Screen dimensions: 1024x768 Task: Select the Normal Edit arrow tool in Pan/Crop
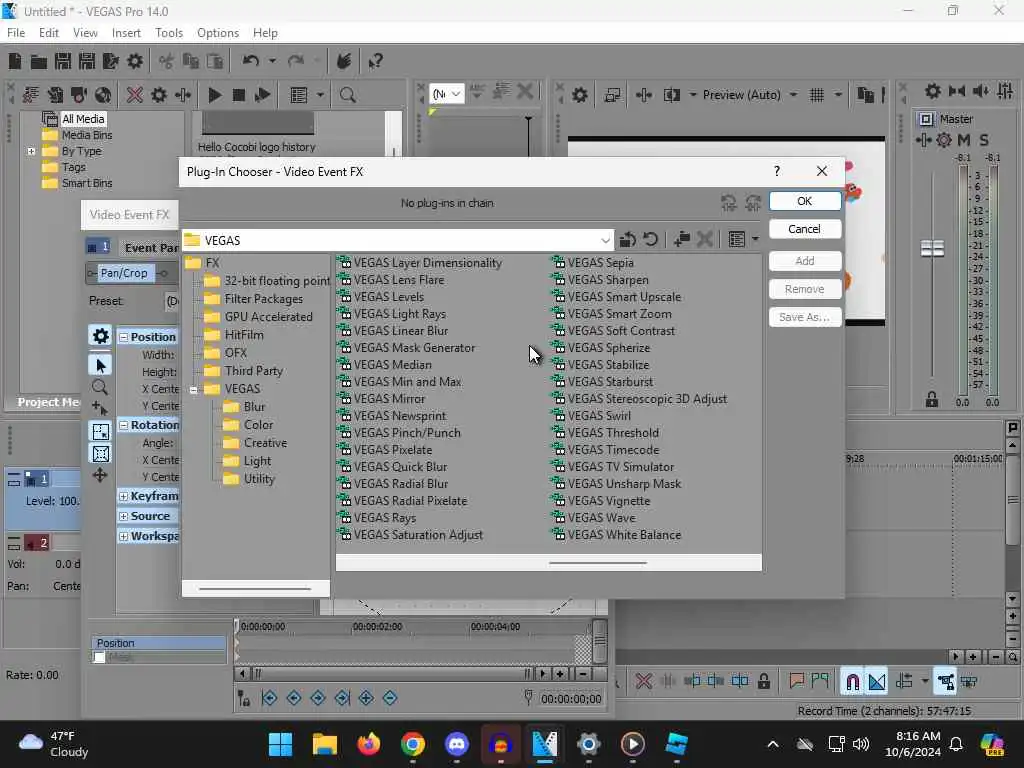pyautogui.click(x=101, y=365)
